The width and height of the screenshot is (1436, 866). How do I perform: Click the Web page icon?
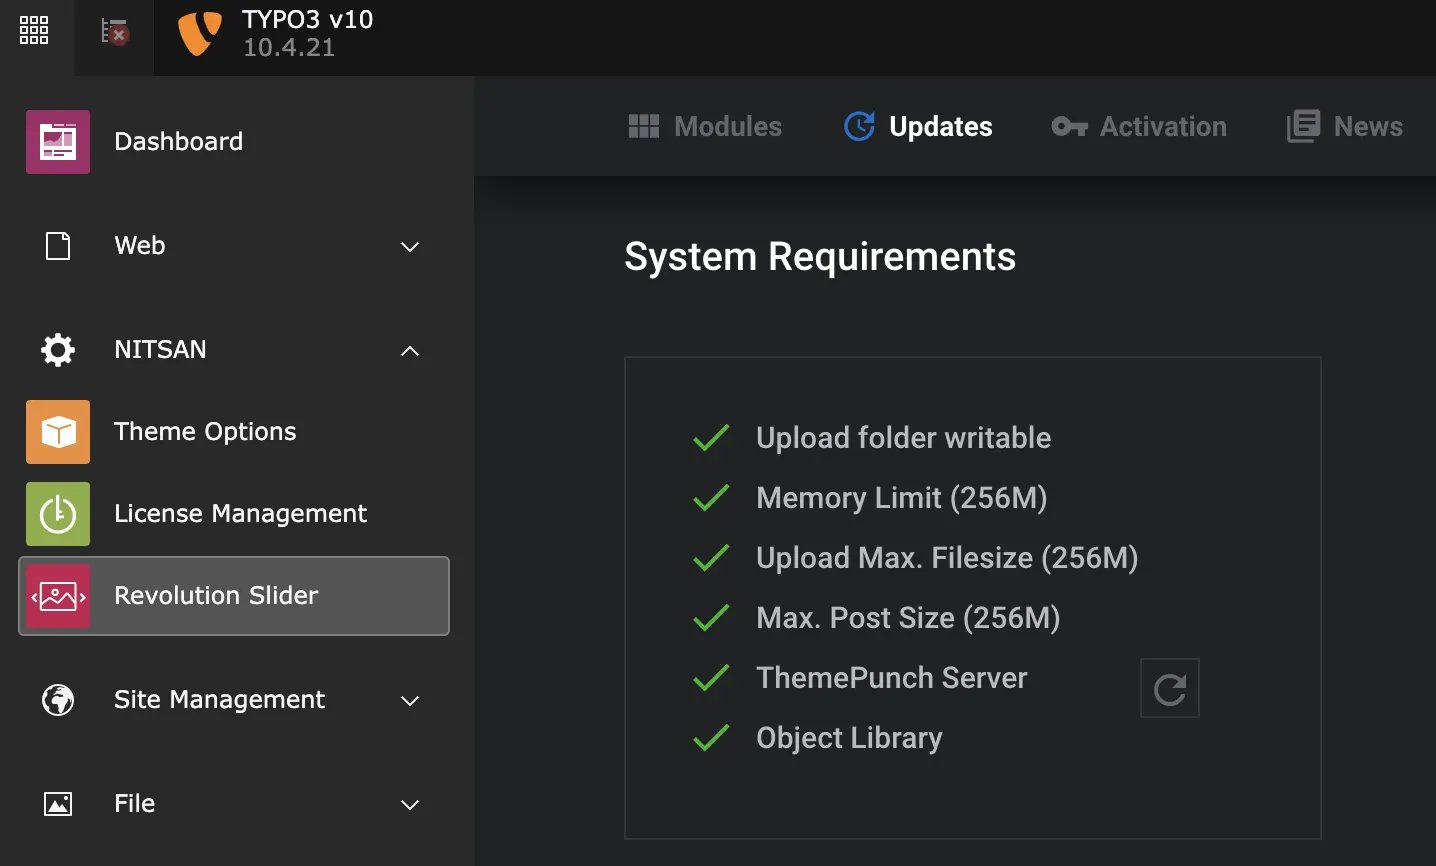point(58,246)
